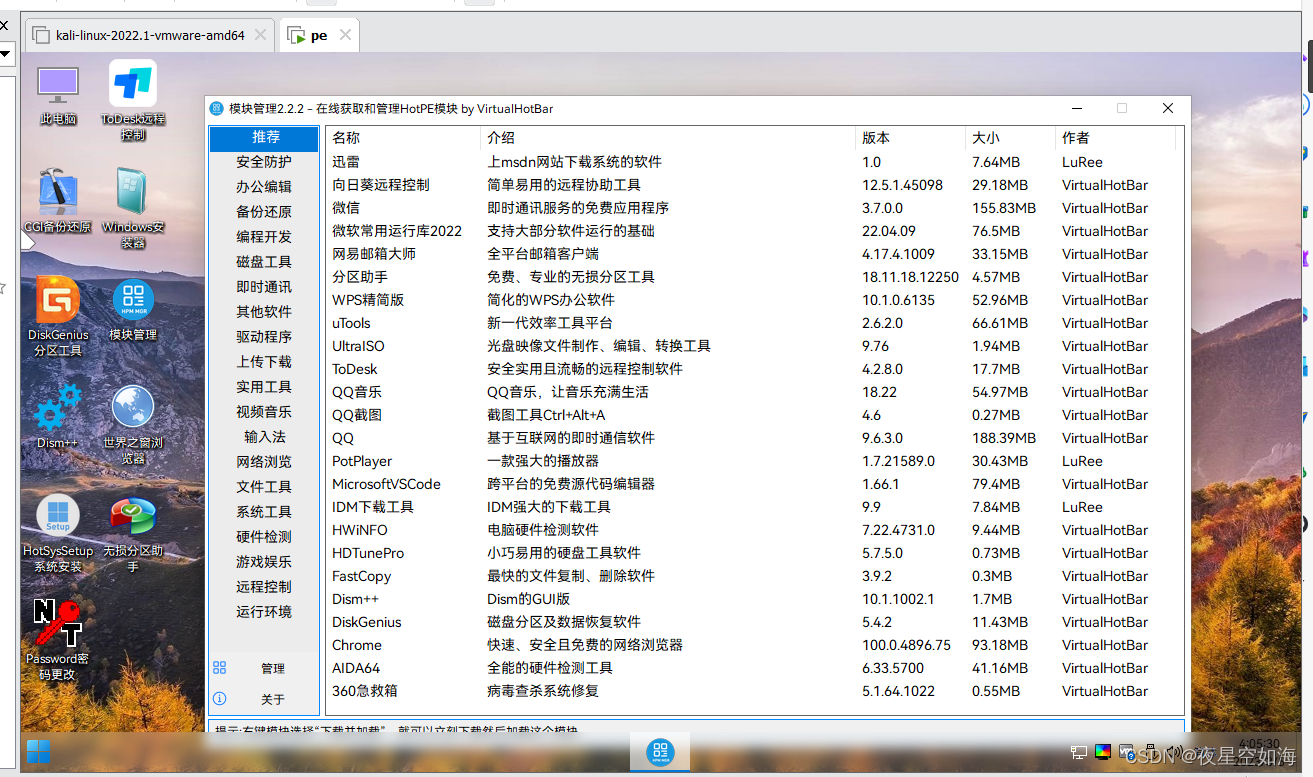Switch to the 驱动程序 category

[265, 337]
